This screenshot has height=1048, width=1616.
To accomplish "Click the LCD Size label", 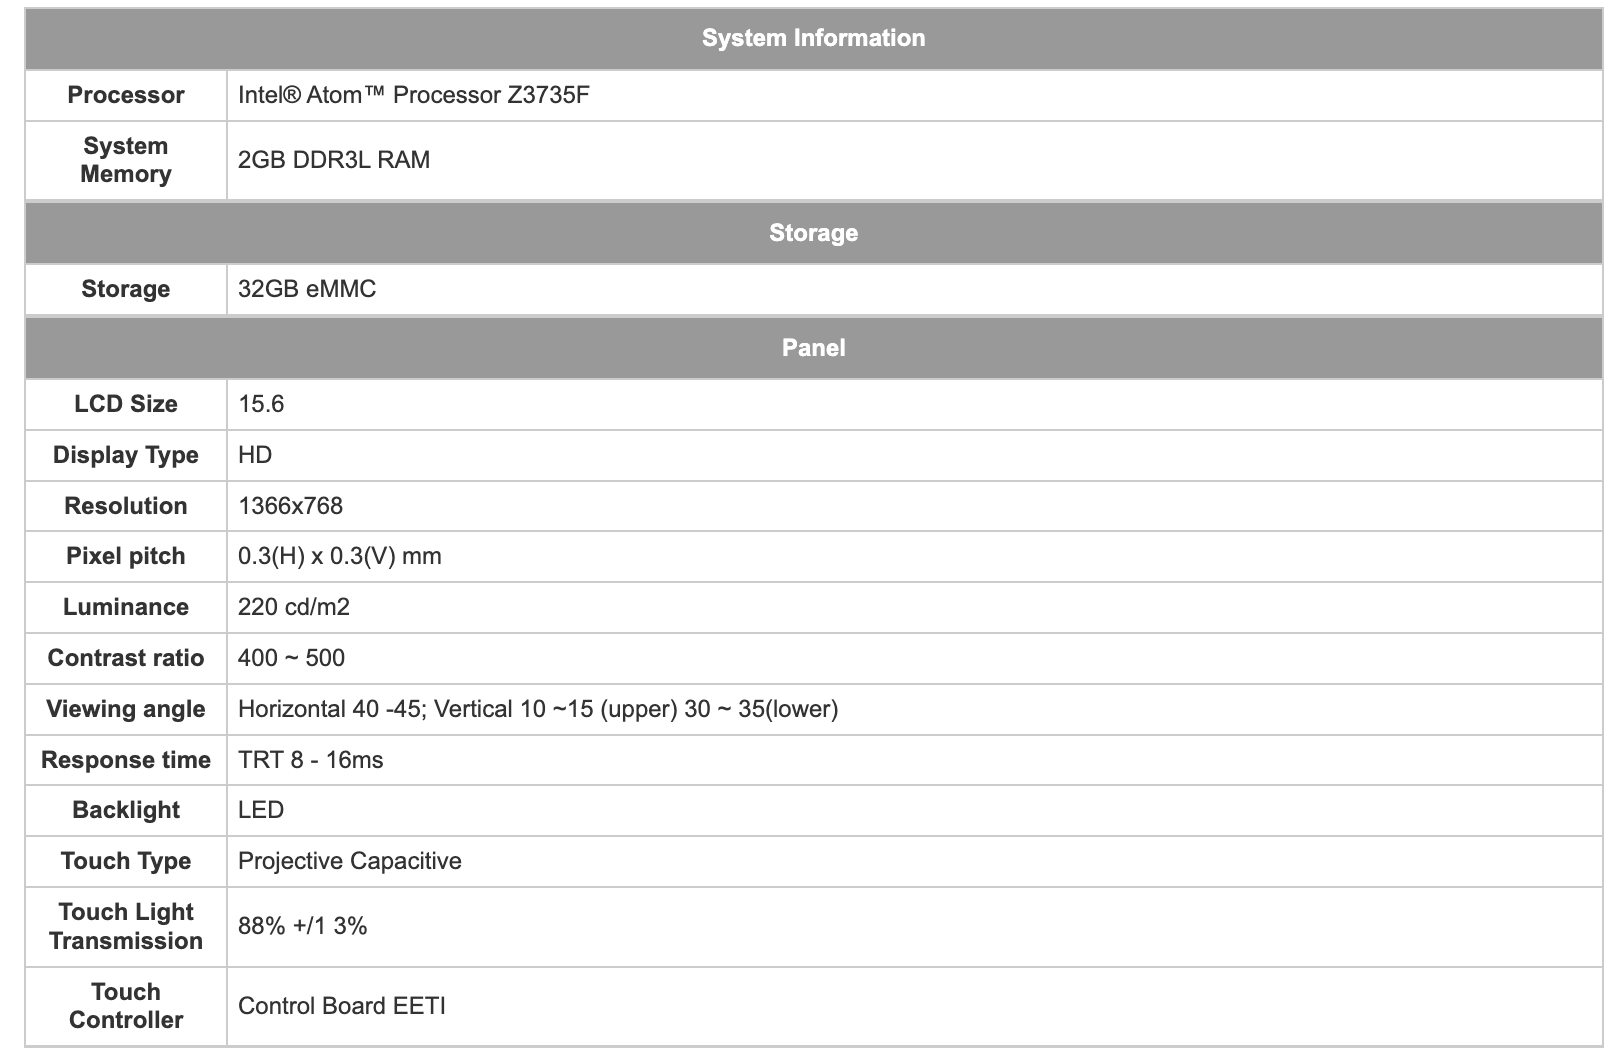I will tap(126, 404).
